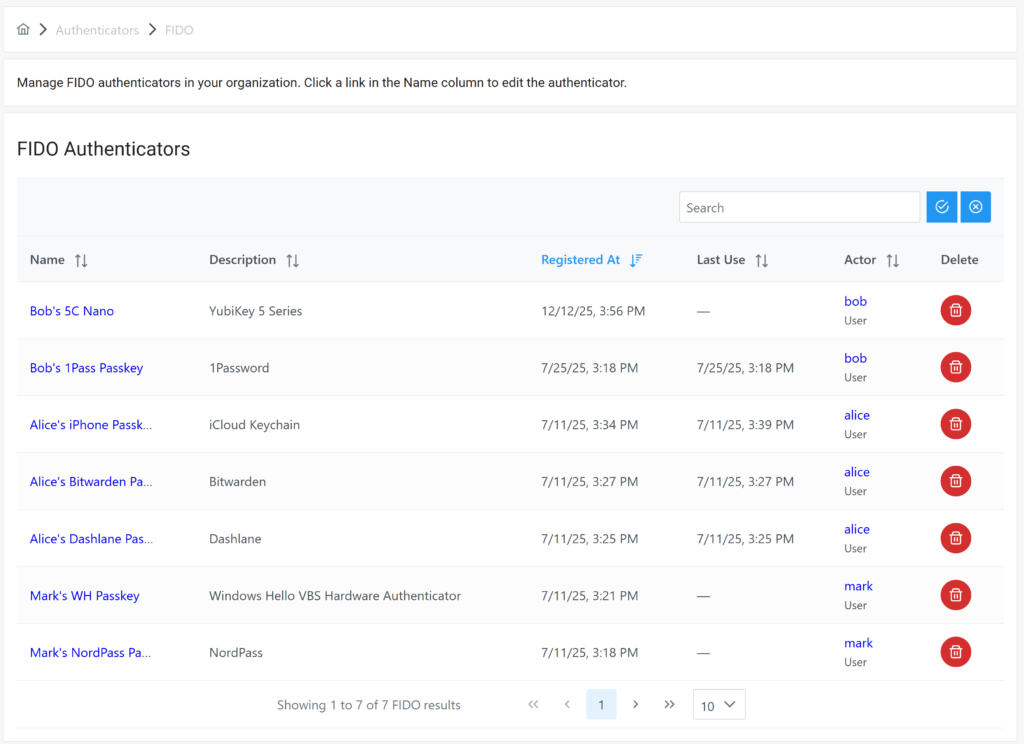
Task: Select the 7/11/25, 3:21 PM registered date
Action: [590, 596]
